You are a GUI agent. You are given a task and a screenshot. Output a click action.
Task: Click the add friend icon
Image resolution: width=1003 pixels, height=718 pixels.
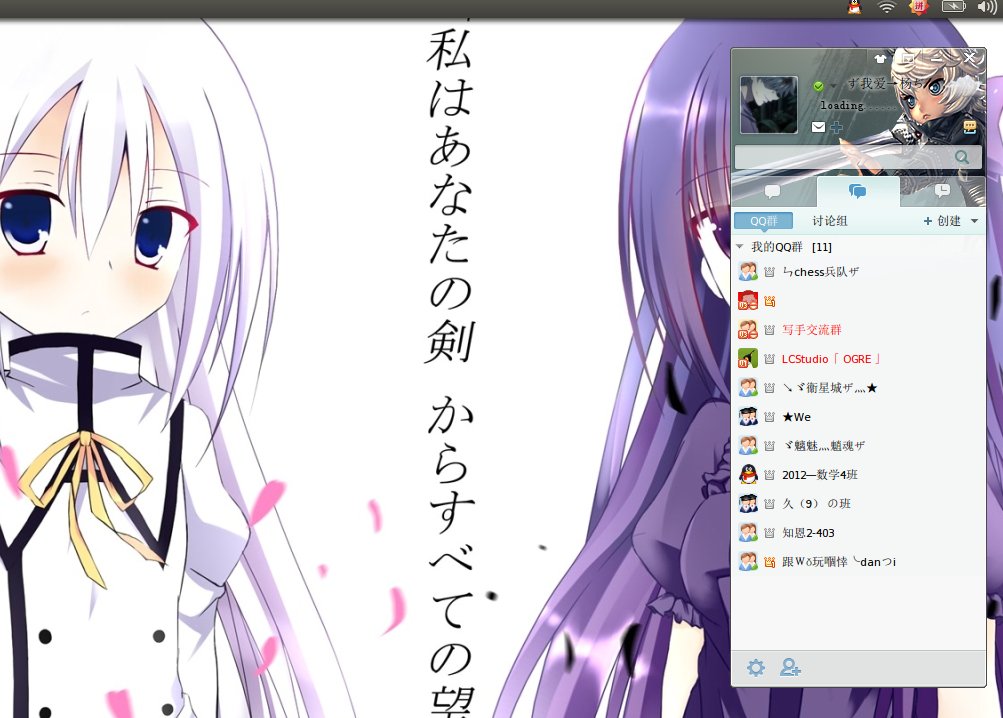point(790,668)
